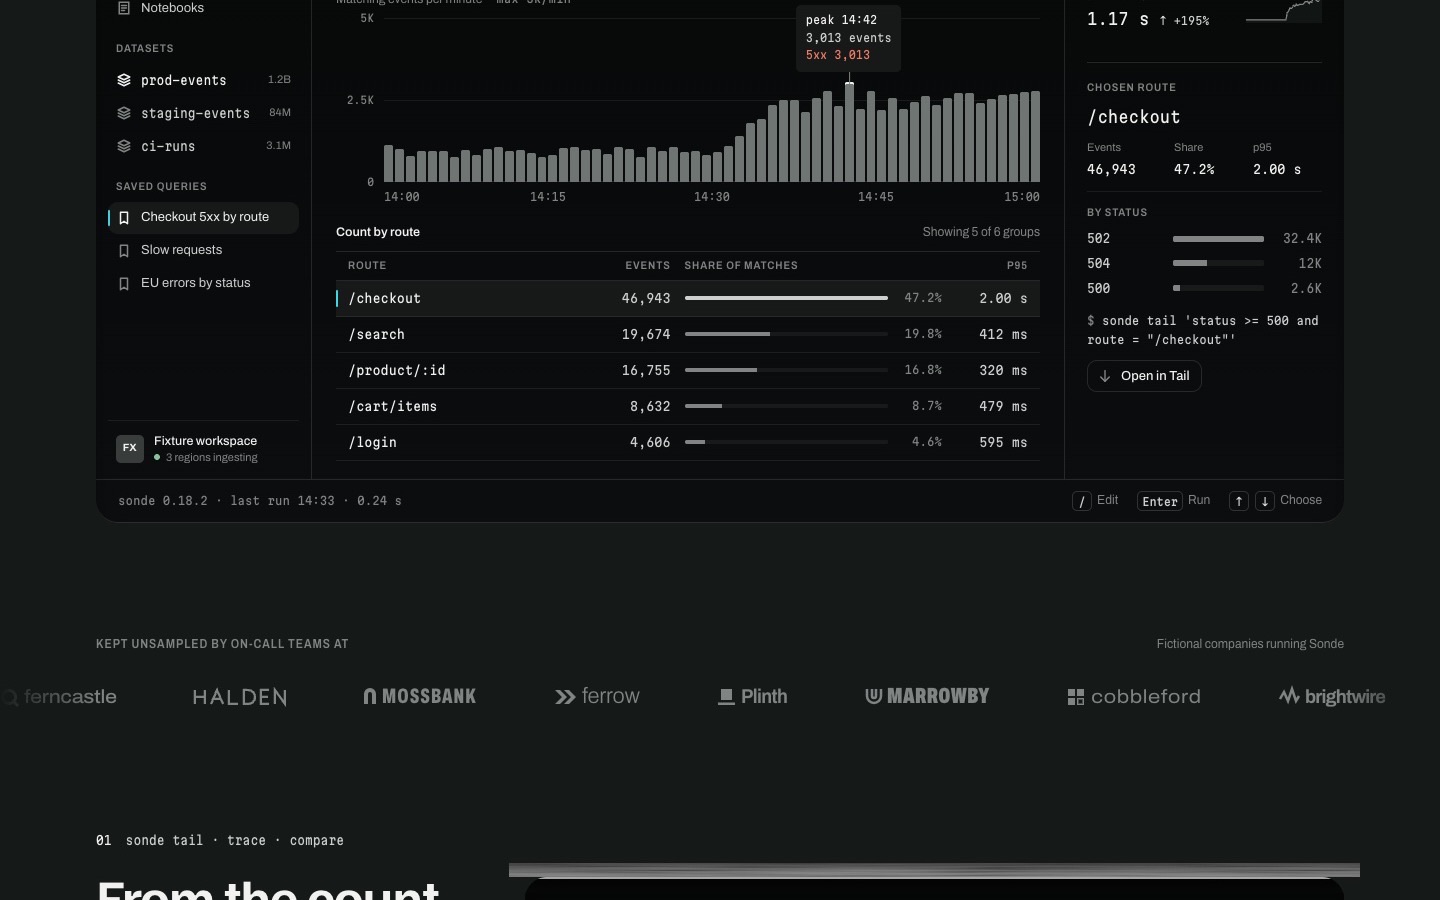Open the Notebooks section
Image resolution: width=1440 pixels, height=900 pixels.
[x=203, y=8]
